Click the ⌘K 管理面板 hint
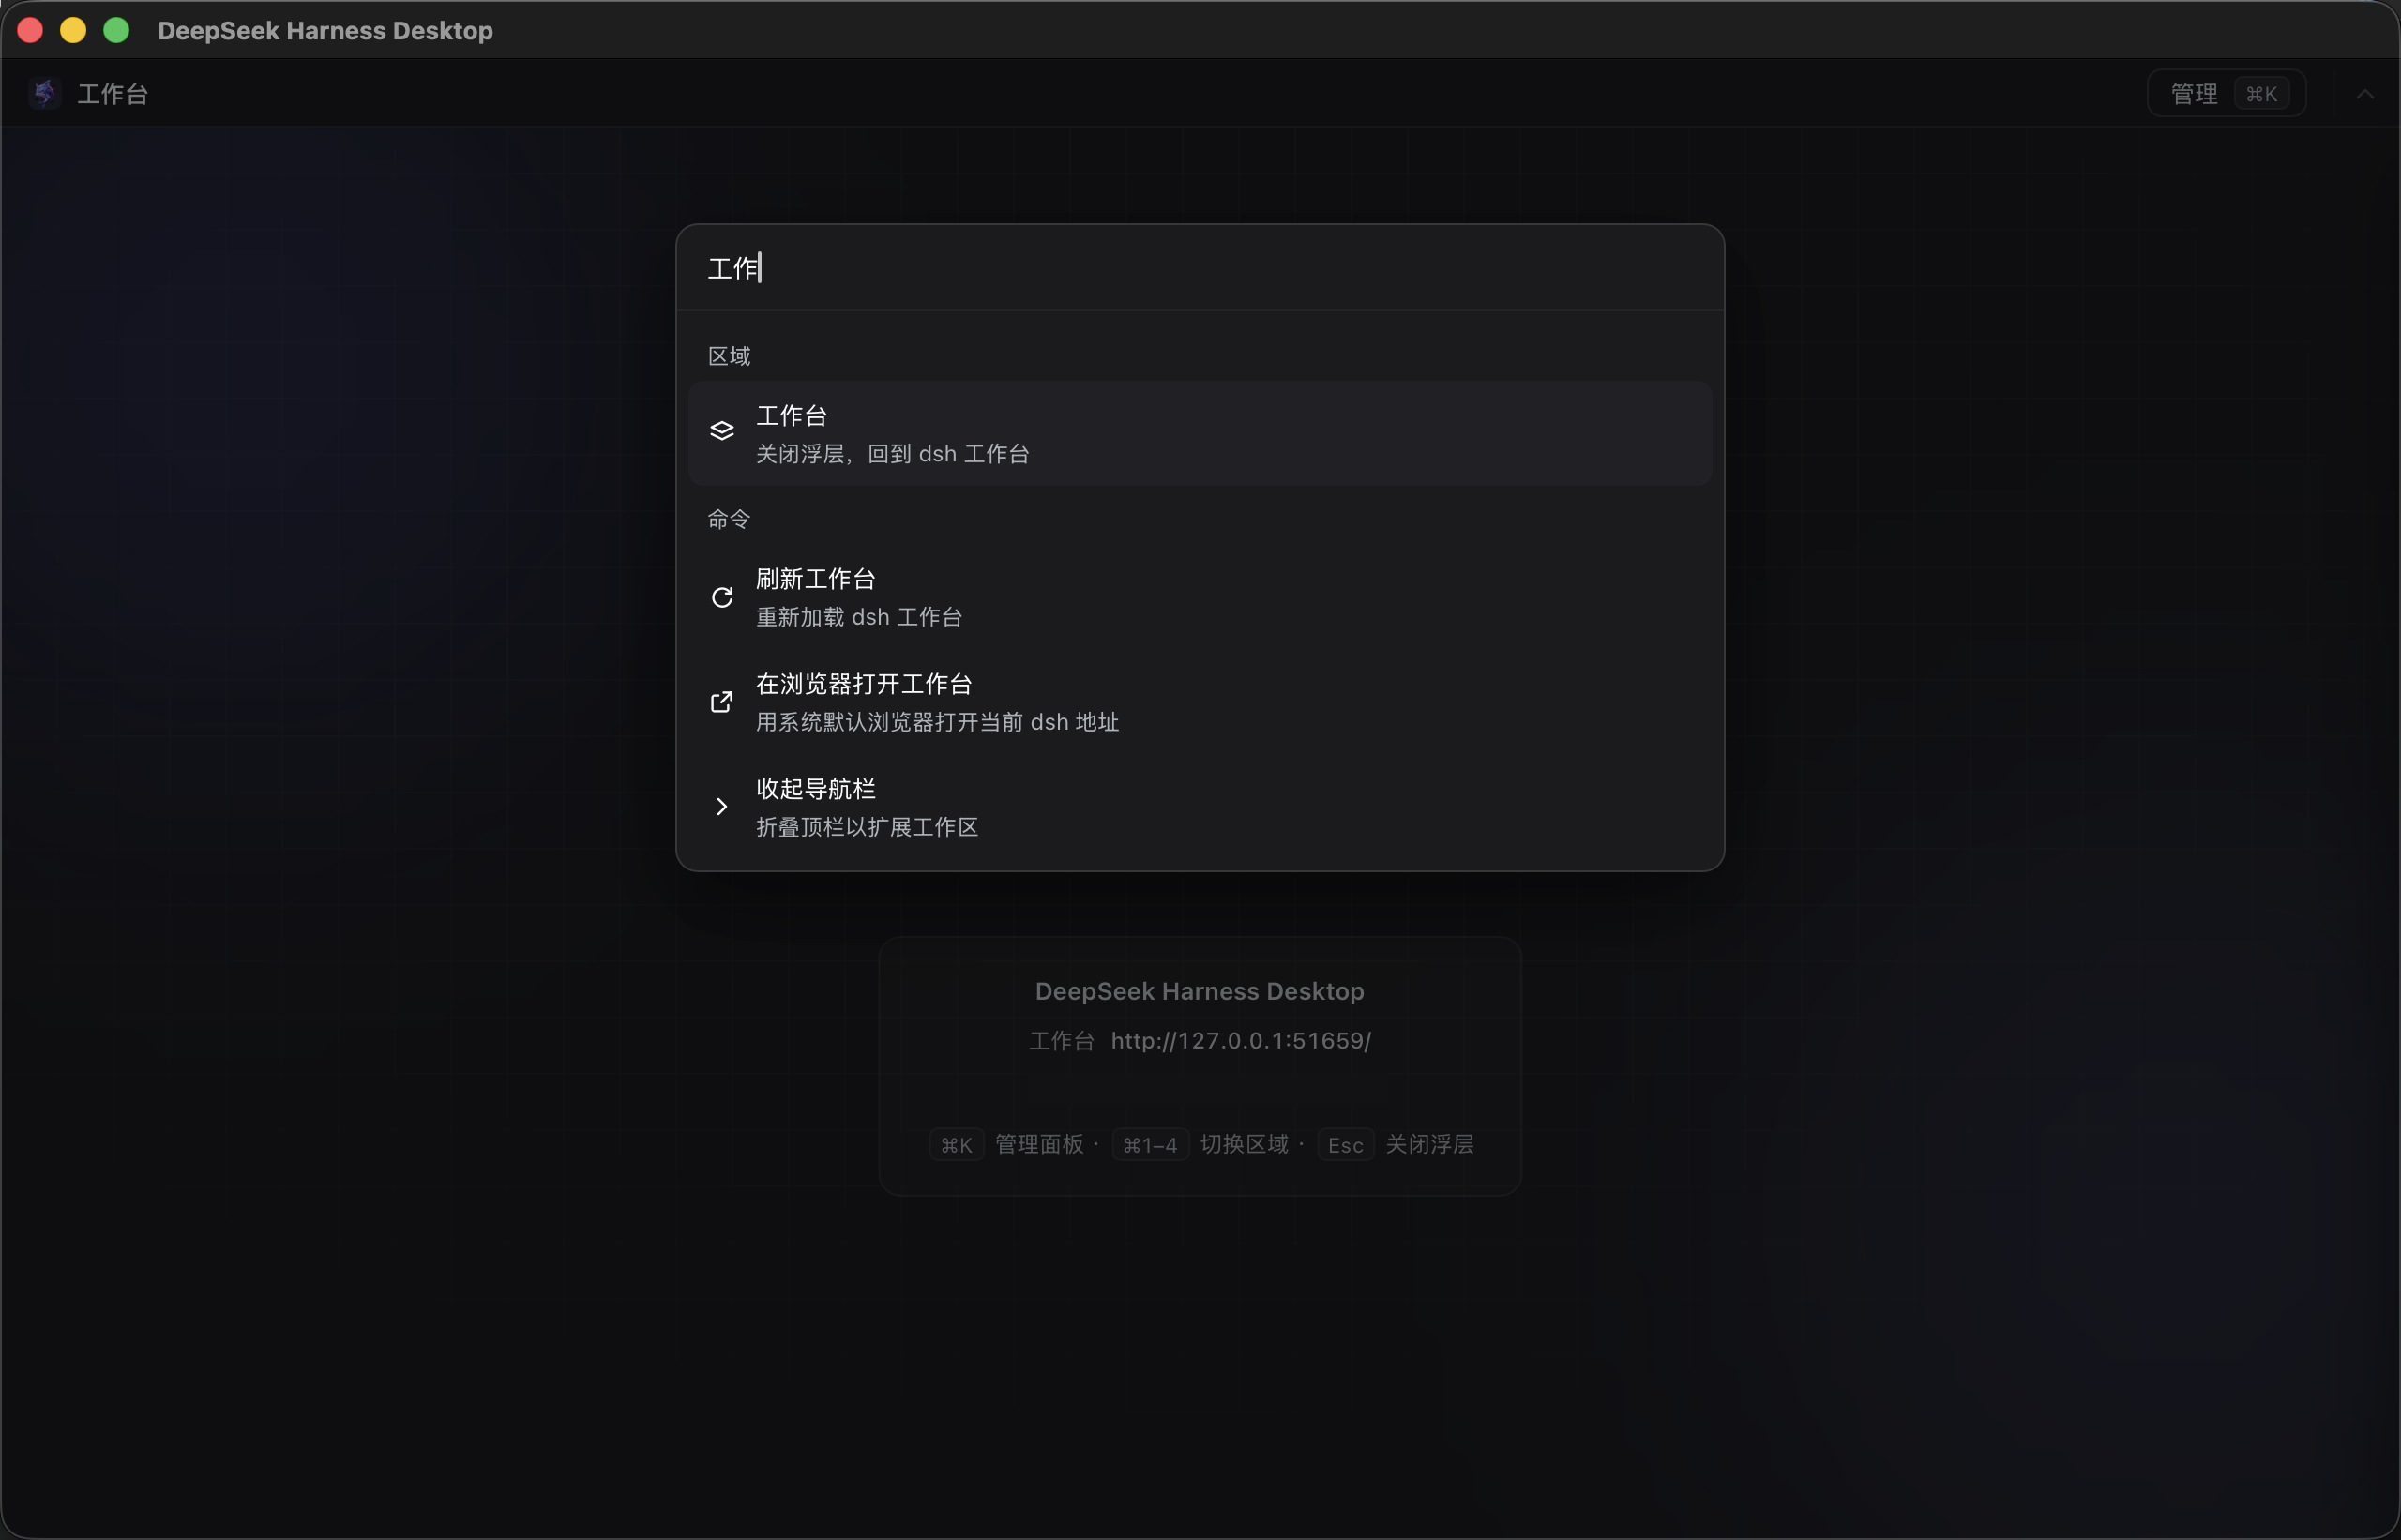The height and width of the screenshot is (1540, 2401). [1006, 1144]
